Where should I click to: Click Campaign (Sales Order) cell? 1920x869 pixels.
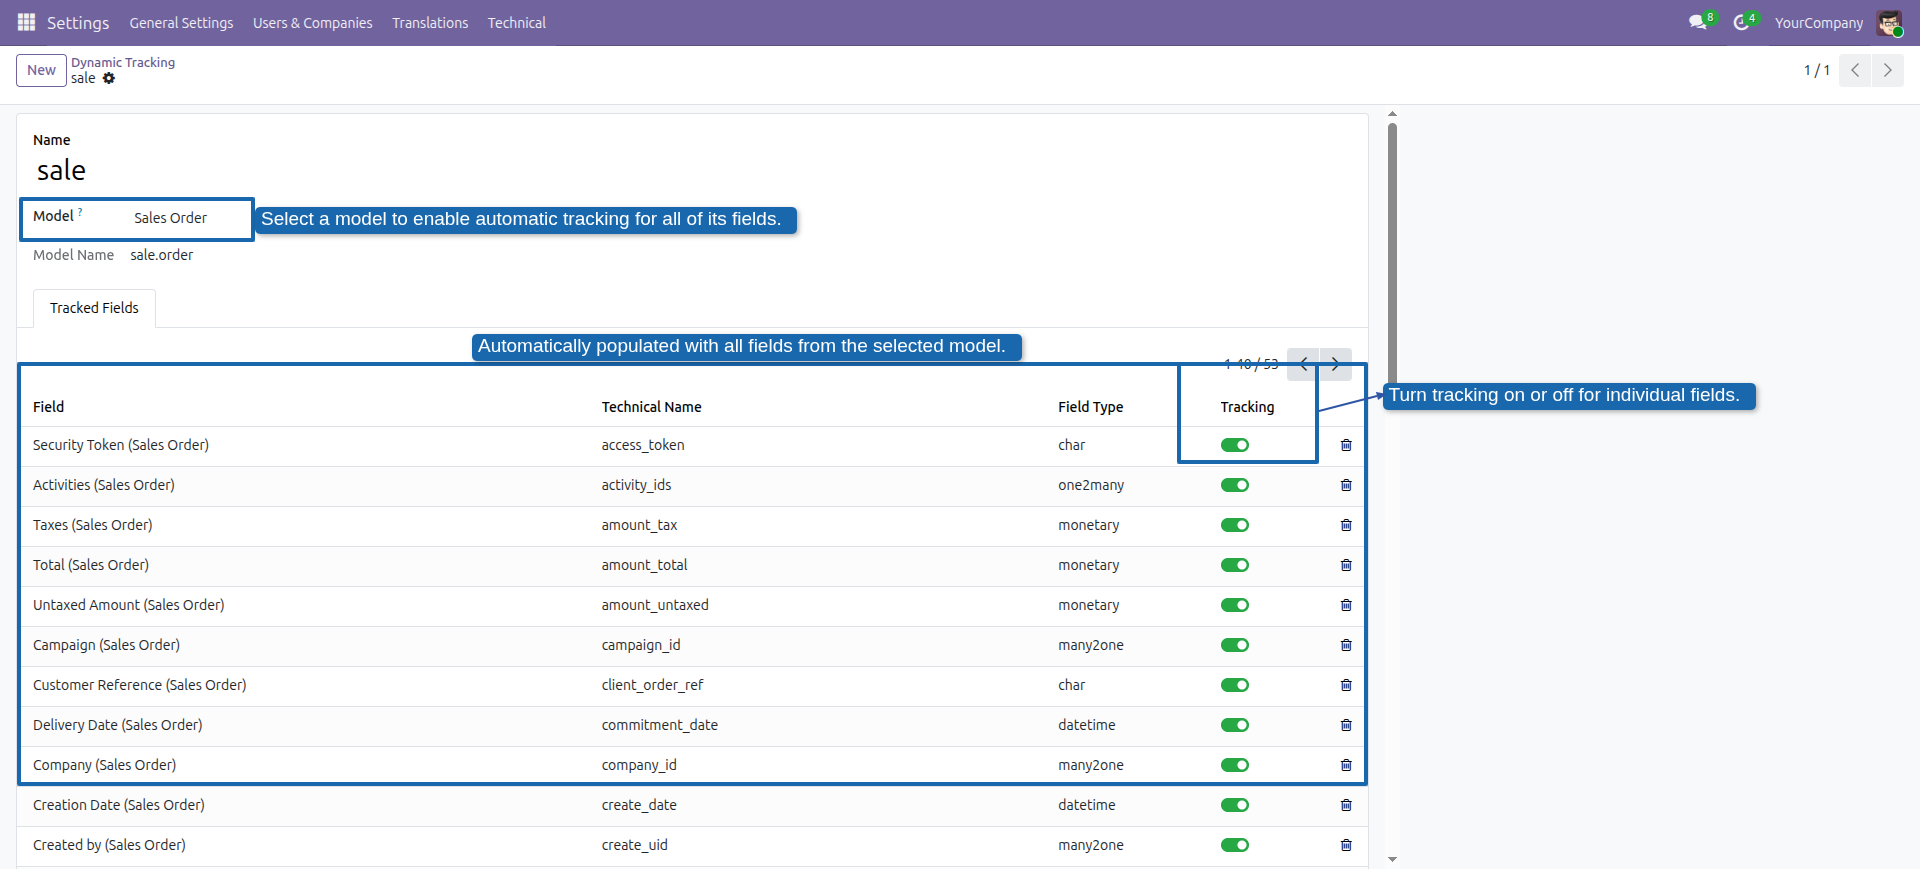(106, 645)
